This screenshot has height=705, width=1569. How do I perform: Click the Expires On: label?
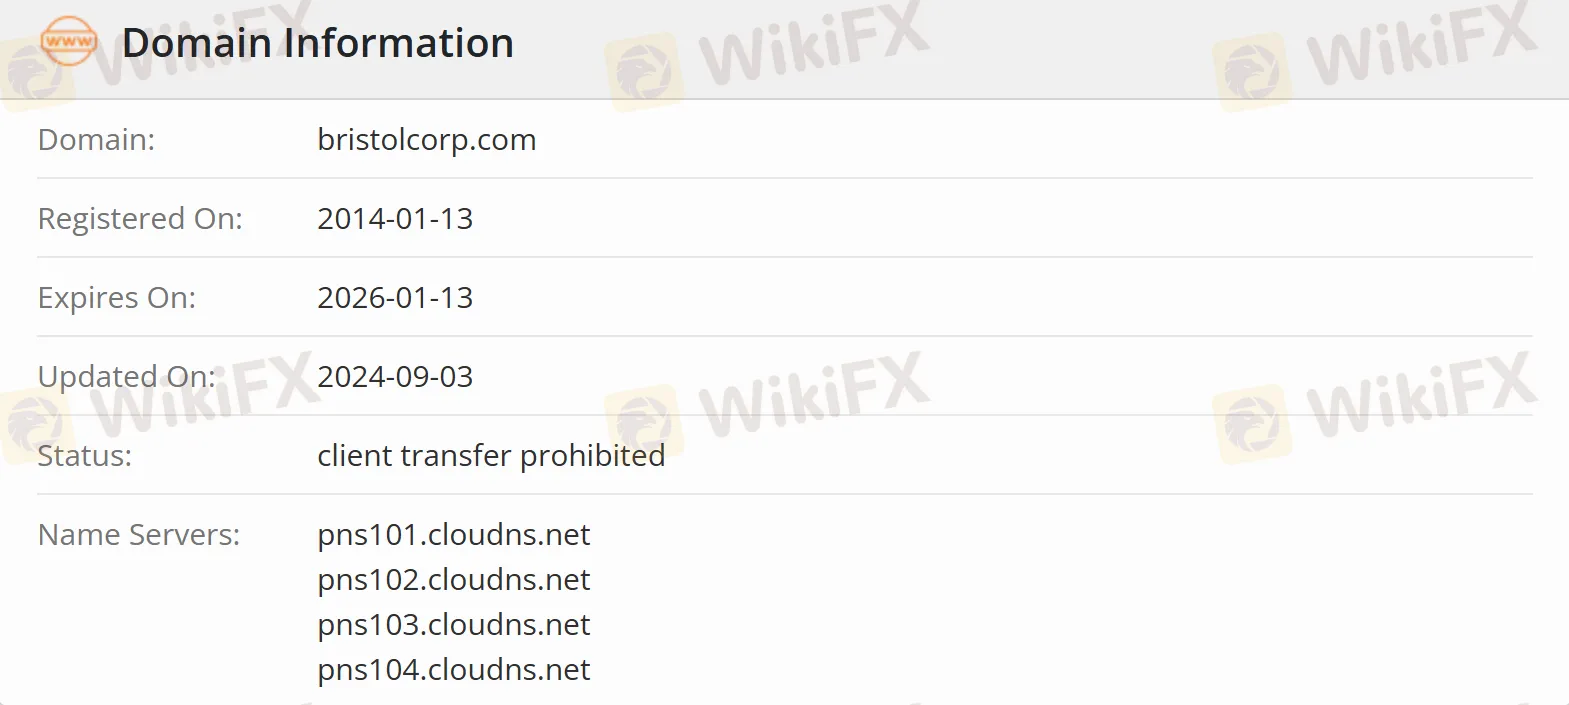[116, 298]
